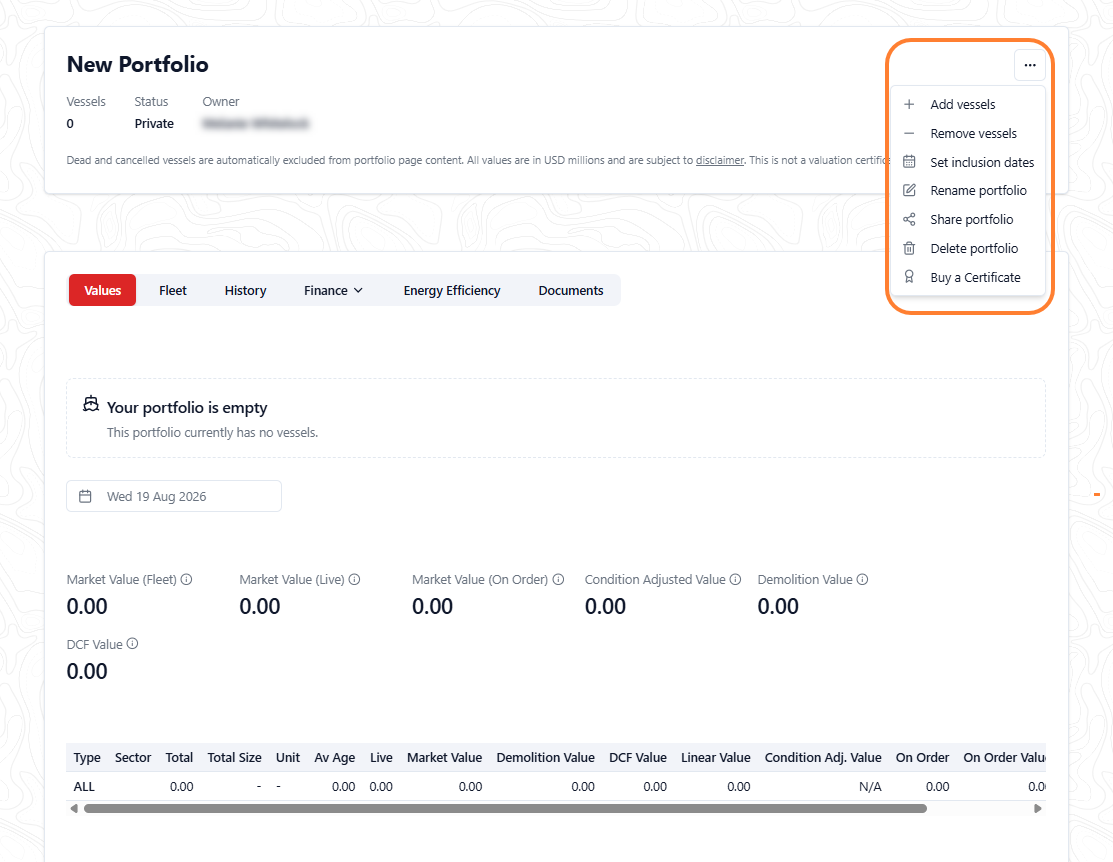Screen dimensions: 1113x862
Task: Select Set inclusion dates menu entry
Action: (967, 163)
